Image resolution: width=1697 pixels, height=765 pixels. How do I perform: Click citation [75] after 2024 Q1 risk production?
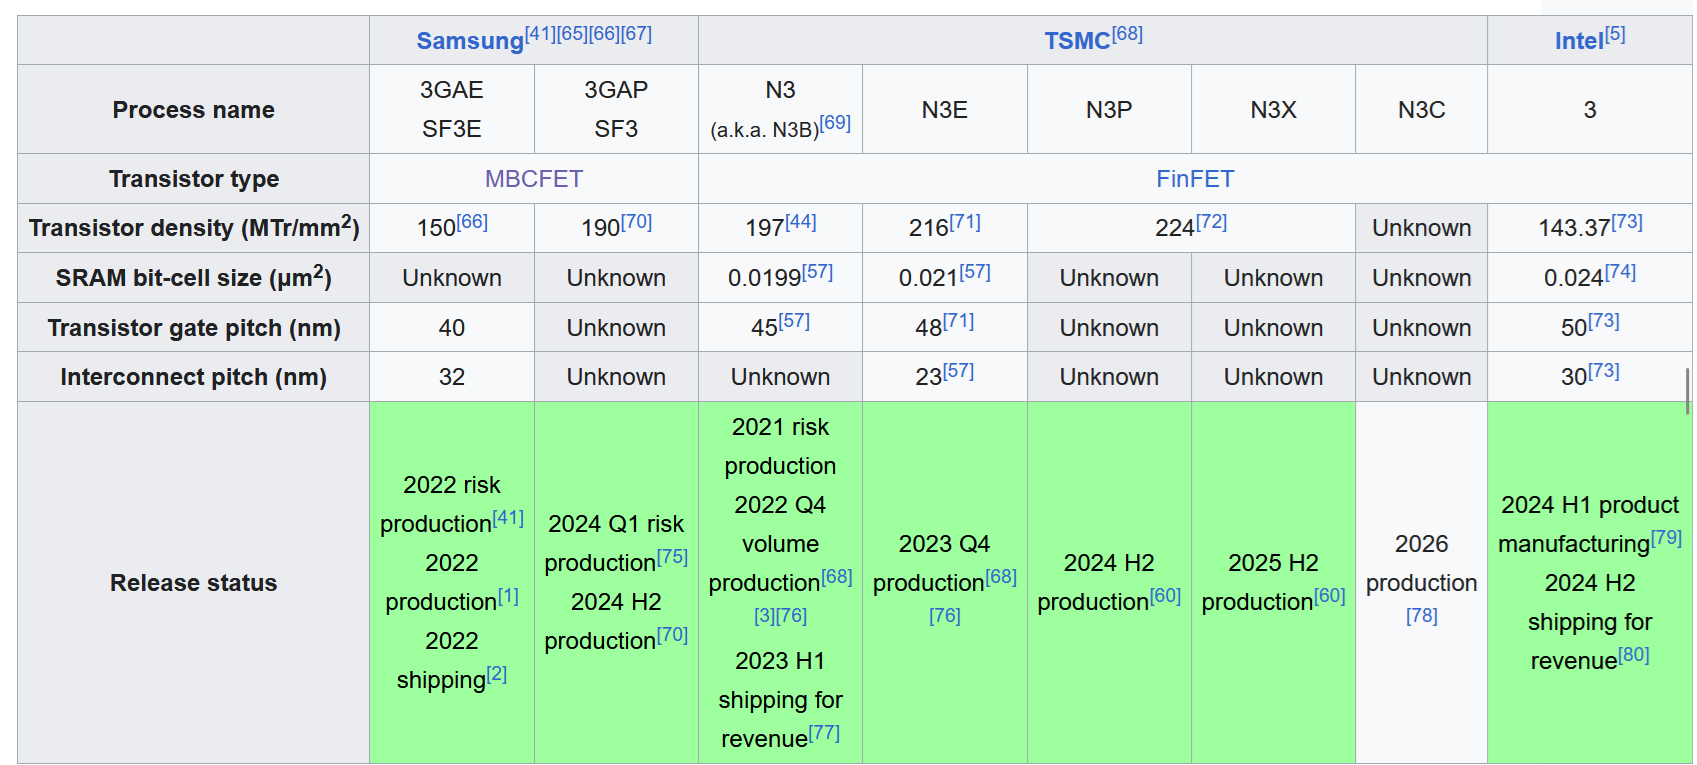[672, 556]
